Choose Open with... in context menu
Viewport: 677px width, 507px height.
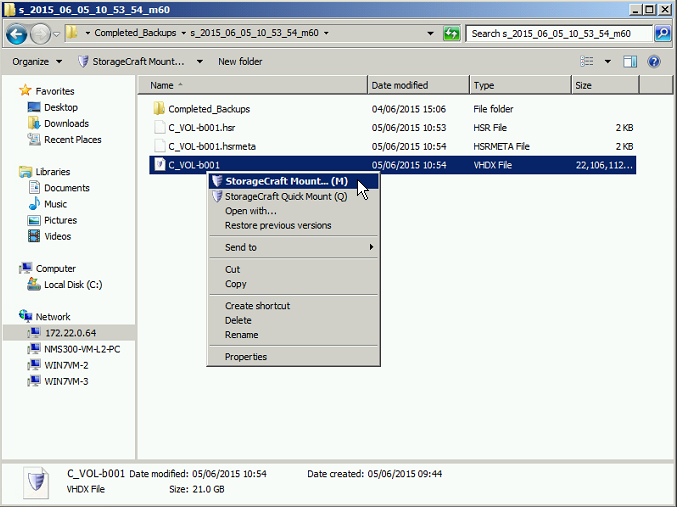(x=294, y=211)
